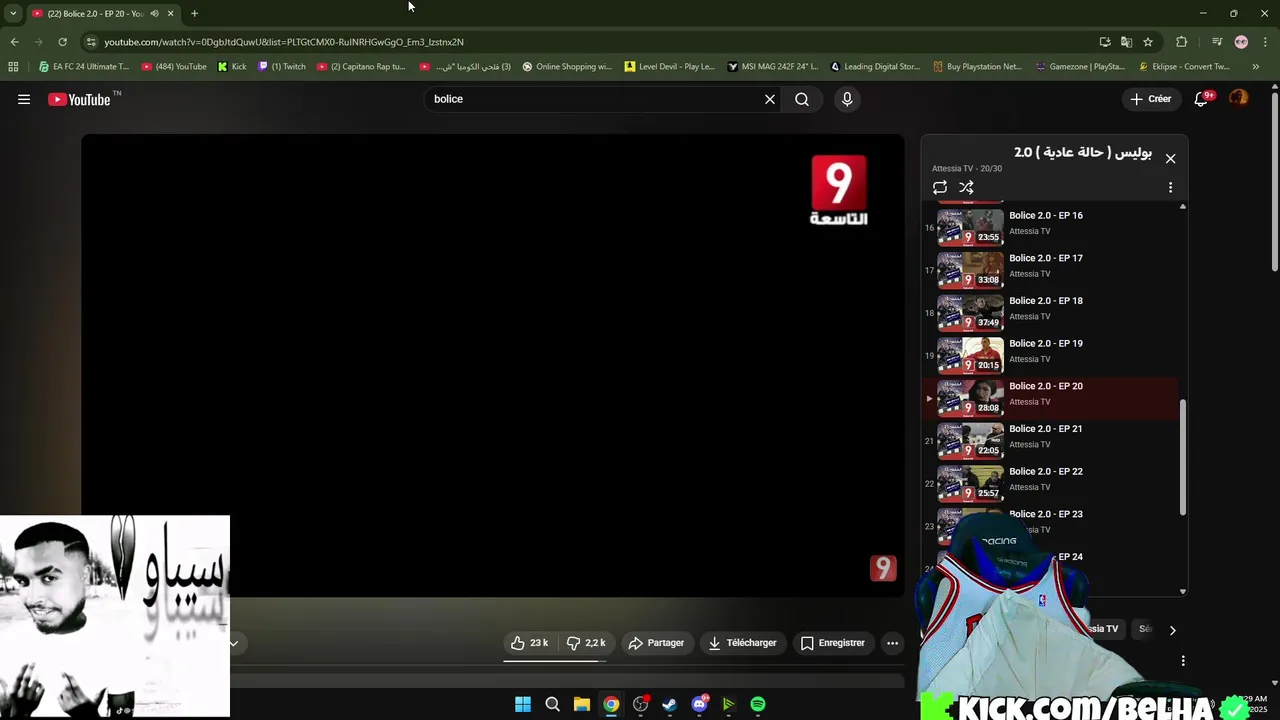Open the Chrome profile avatar

[1241, 42]
